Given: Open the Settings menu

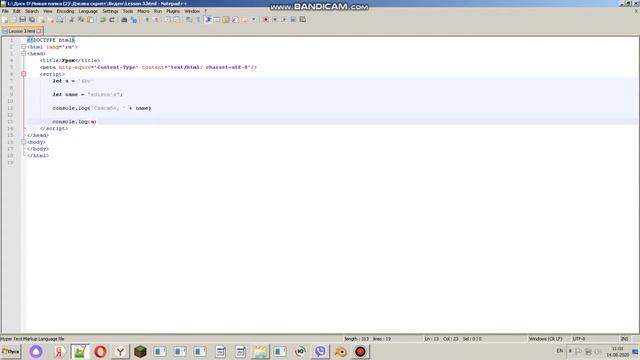Looking at the screenshot, I should pyautogui.click(x=110, y=11).
